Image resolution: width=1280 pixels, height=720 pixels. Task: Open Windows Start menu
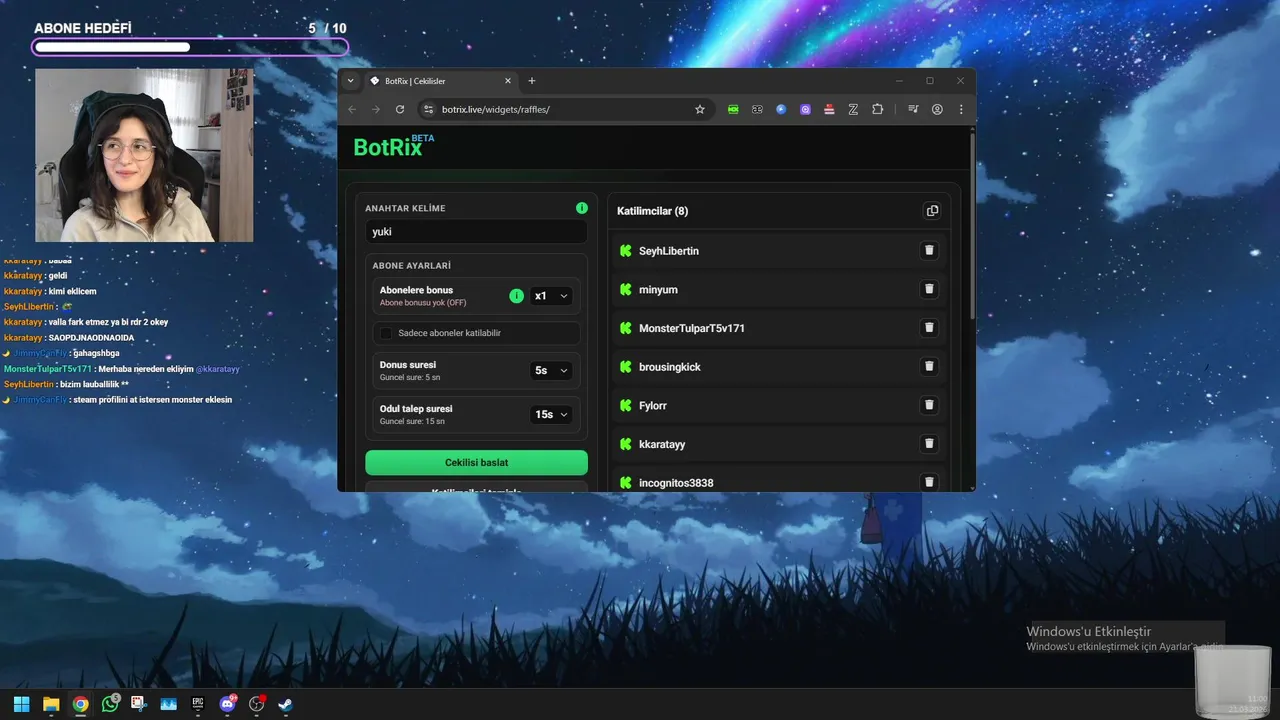21,704
